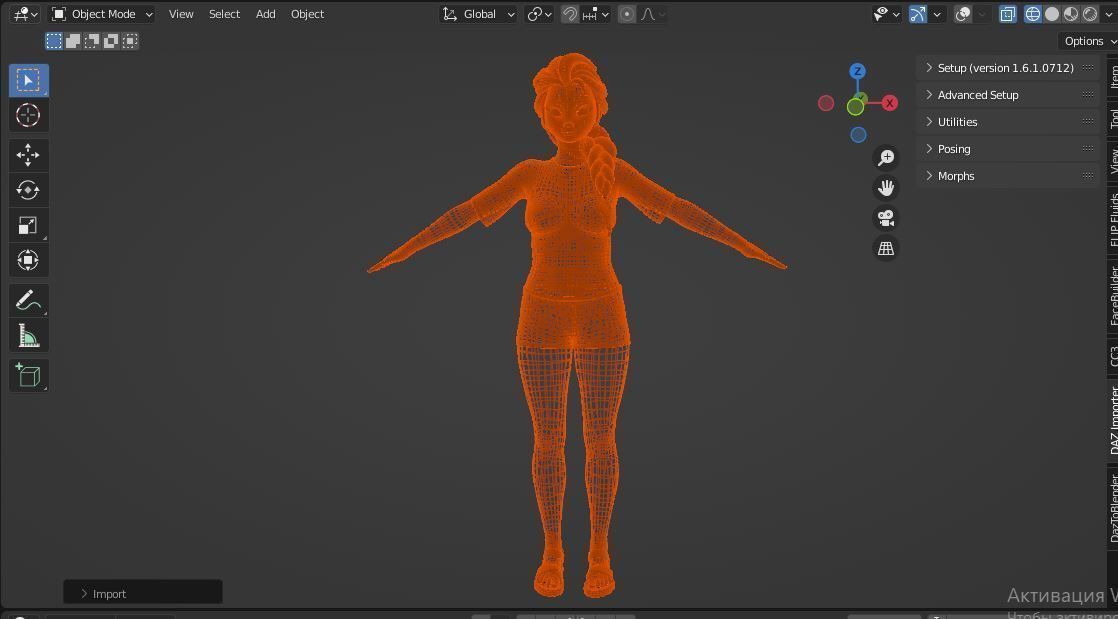Click the zoom view magnifier icon
This screenshot has height=619, width=1118.
coord(886,158)
